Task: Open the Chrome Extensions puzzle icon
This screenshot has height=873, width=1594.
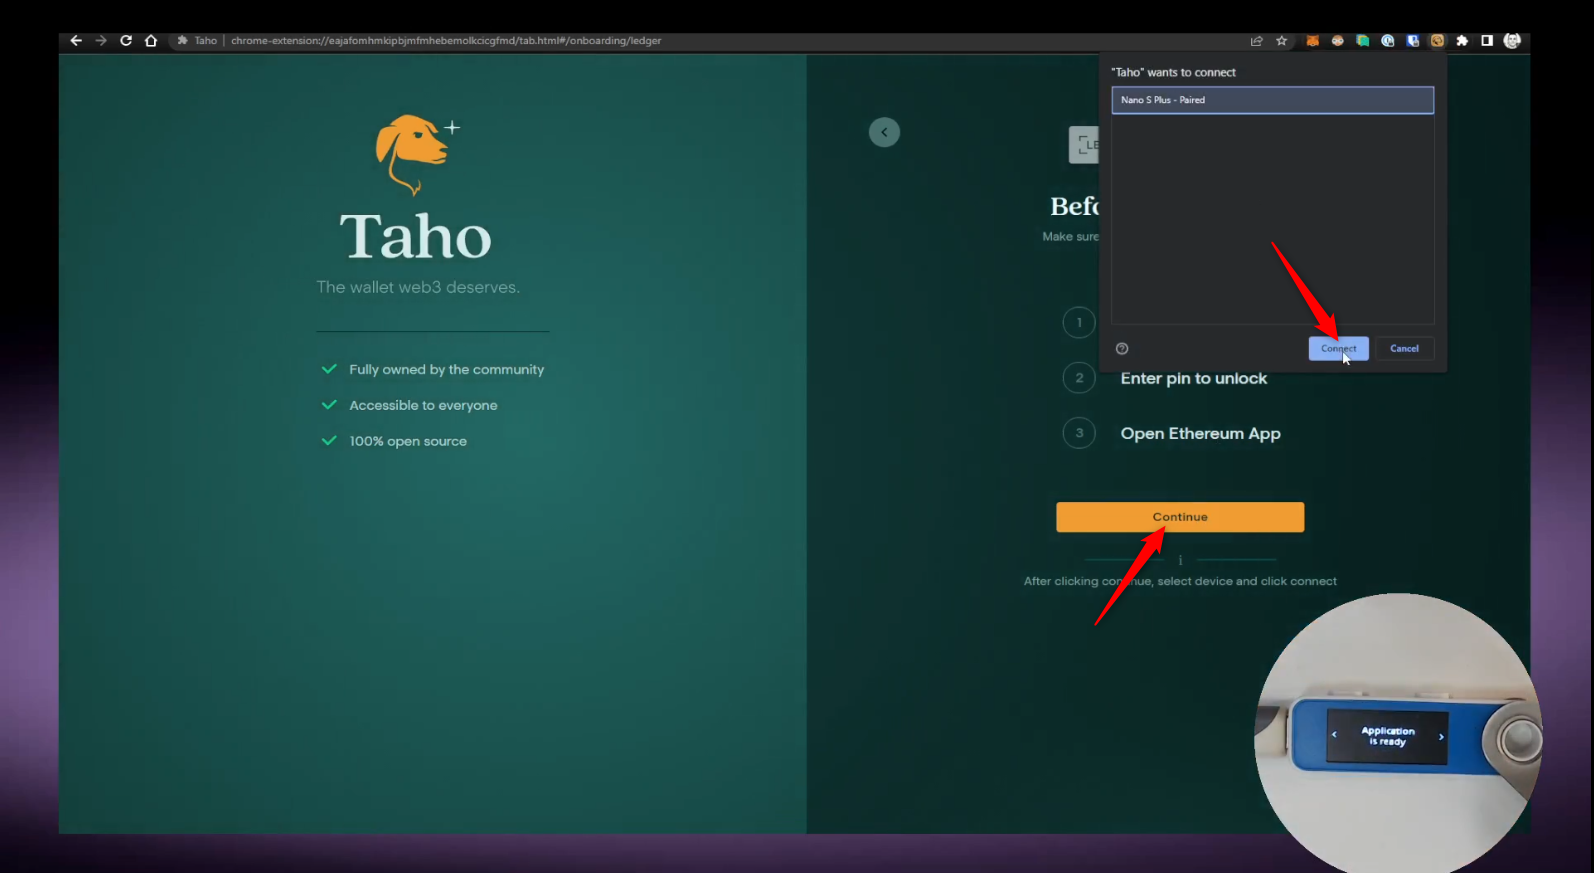Action: (x=1462, y=41)
